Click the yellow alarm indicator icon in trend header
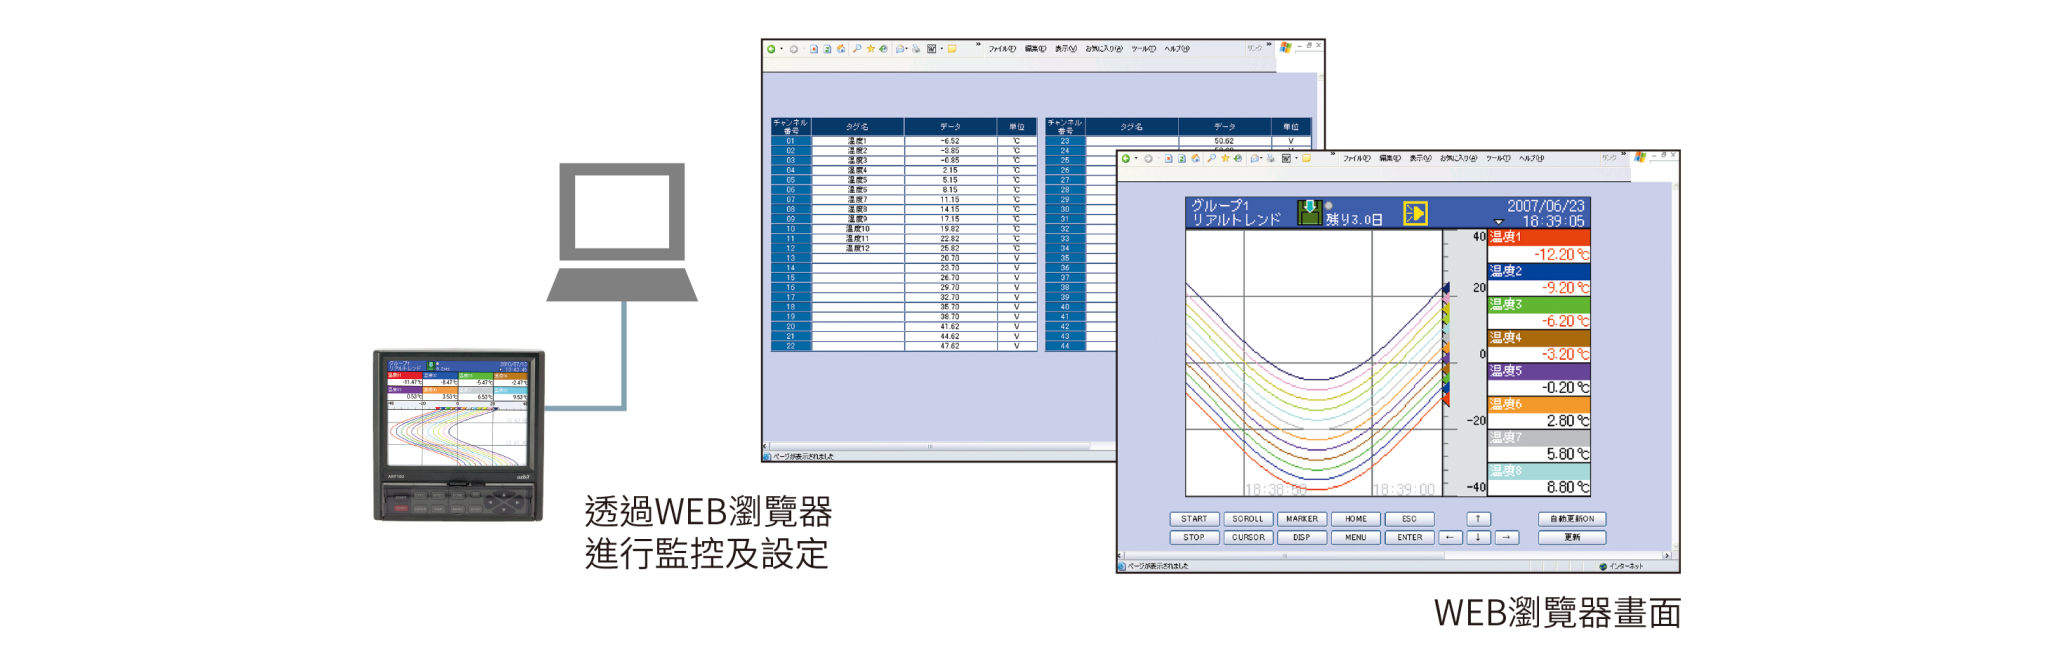2048x659 pixels. point(1415,213)
